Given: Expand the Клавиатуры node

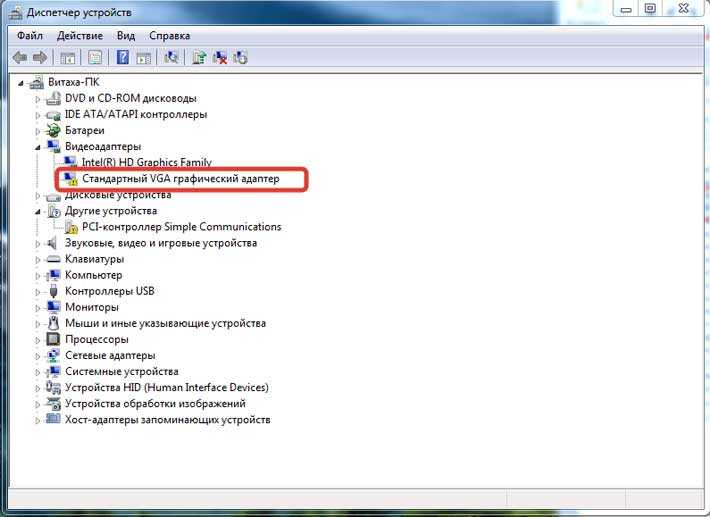Looking at the screenshot, I should 38,260.
